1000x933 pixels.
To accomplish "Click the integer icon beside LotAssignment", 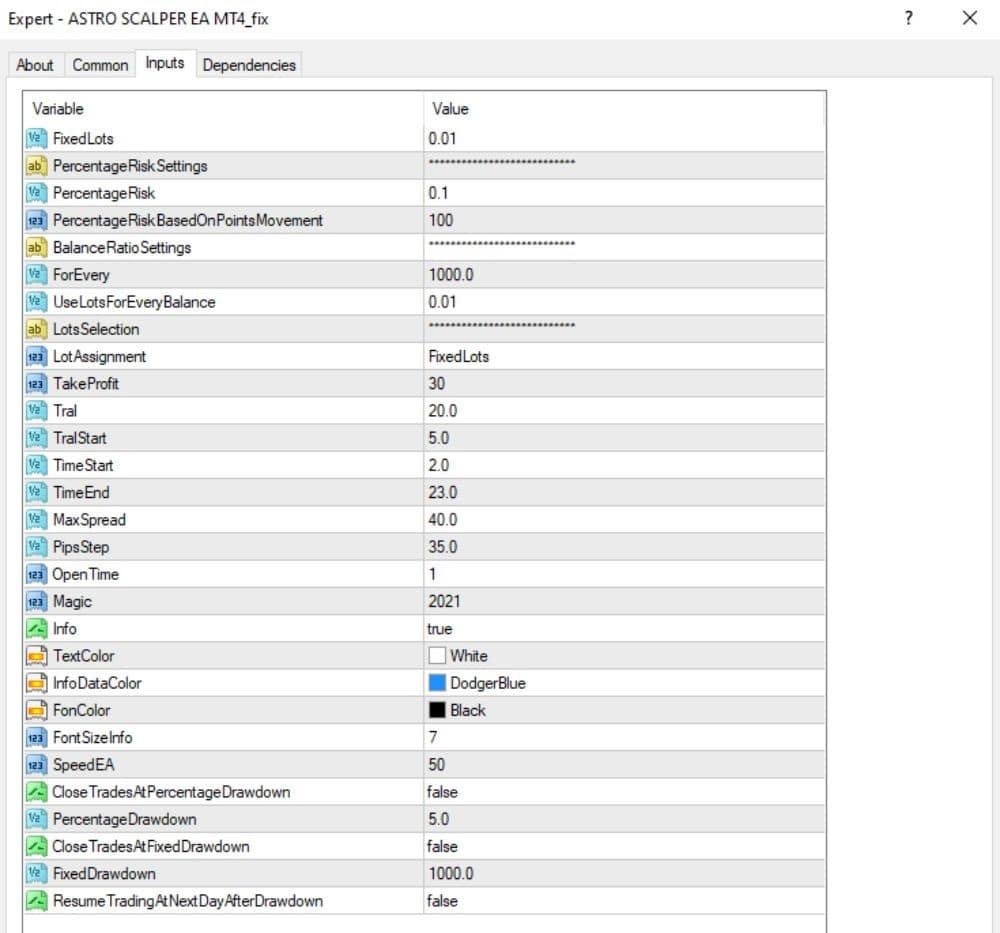I will point(36,356).
